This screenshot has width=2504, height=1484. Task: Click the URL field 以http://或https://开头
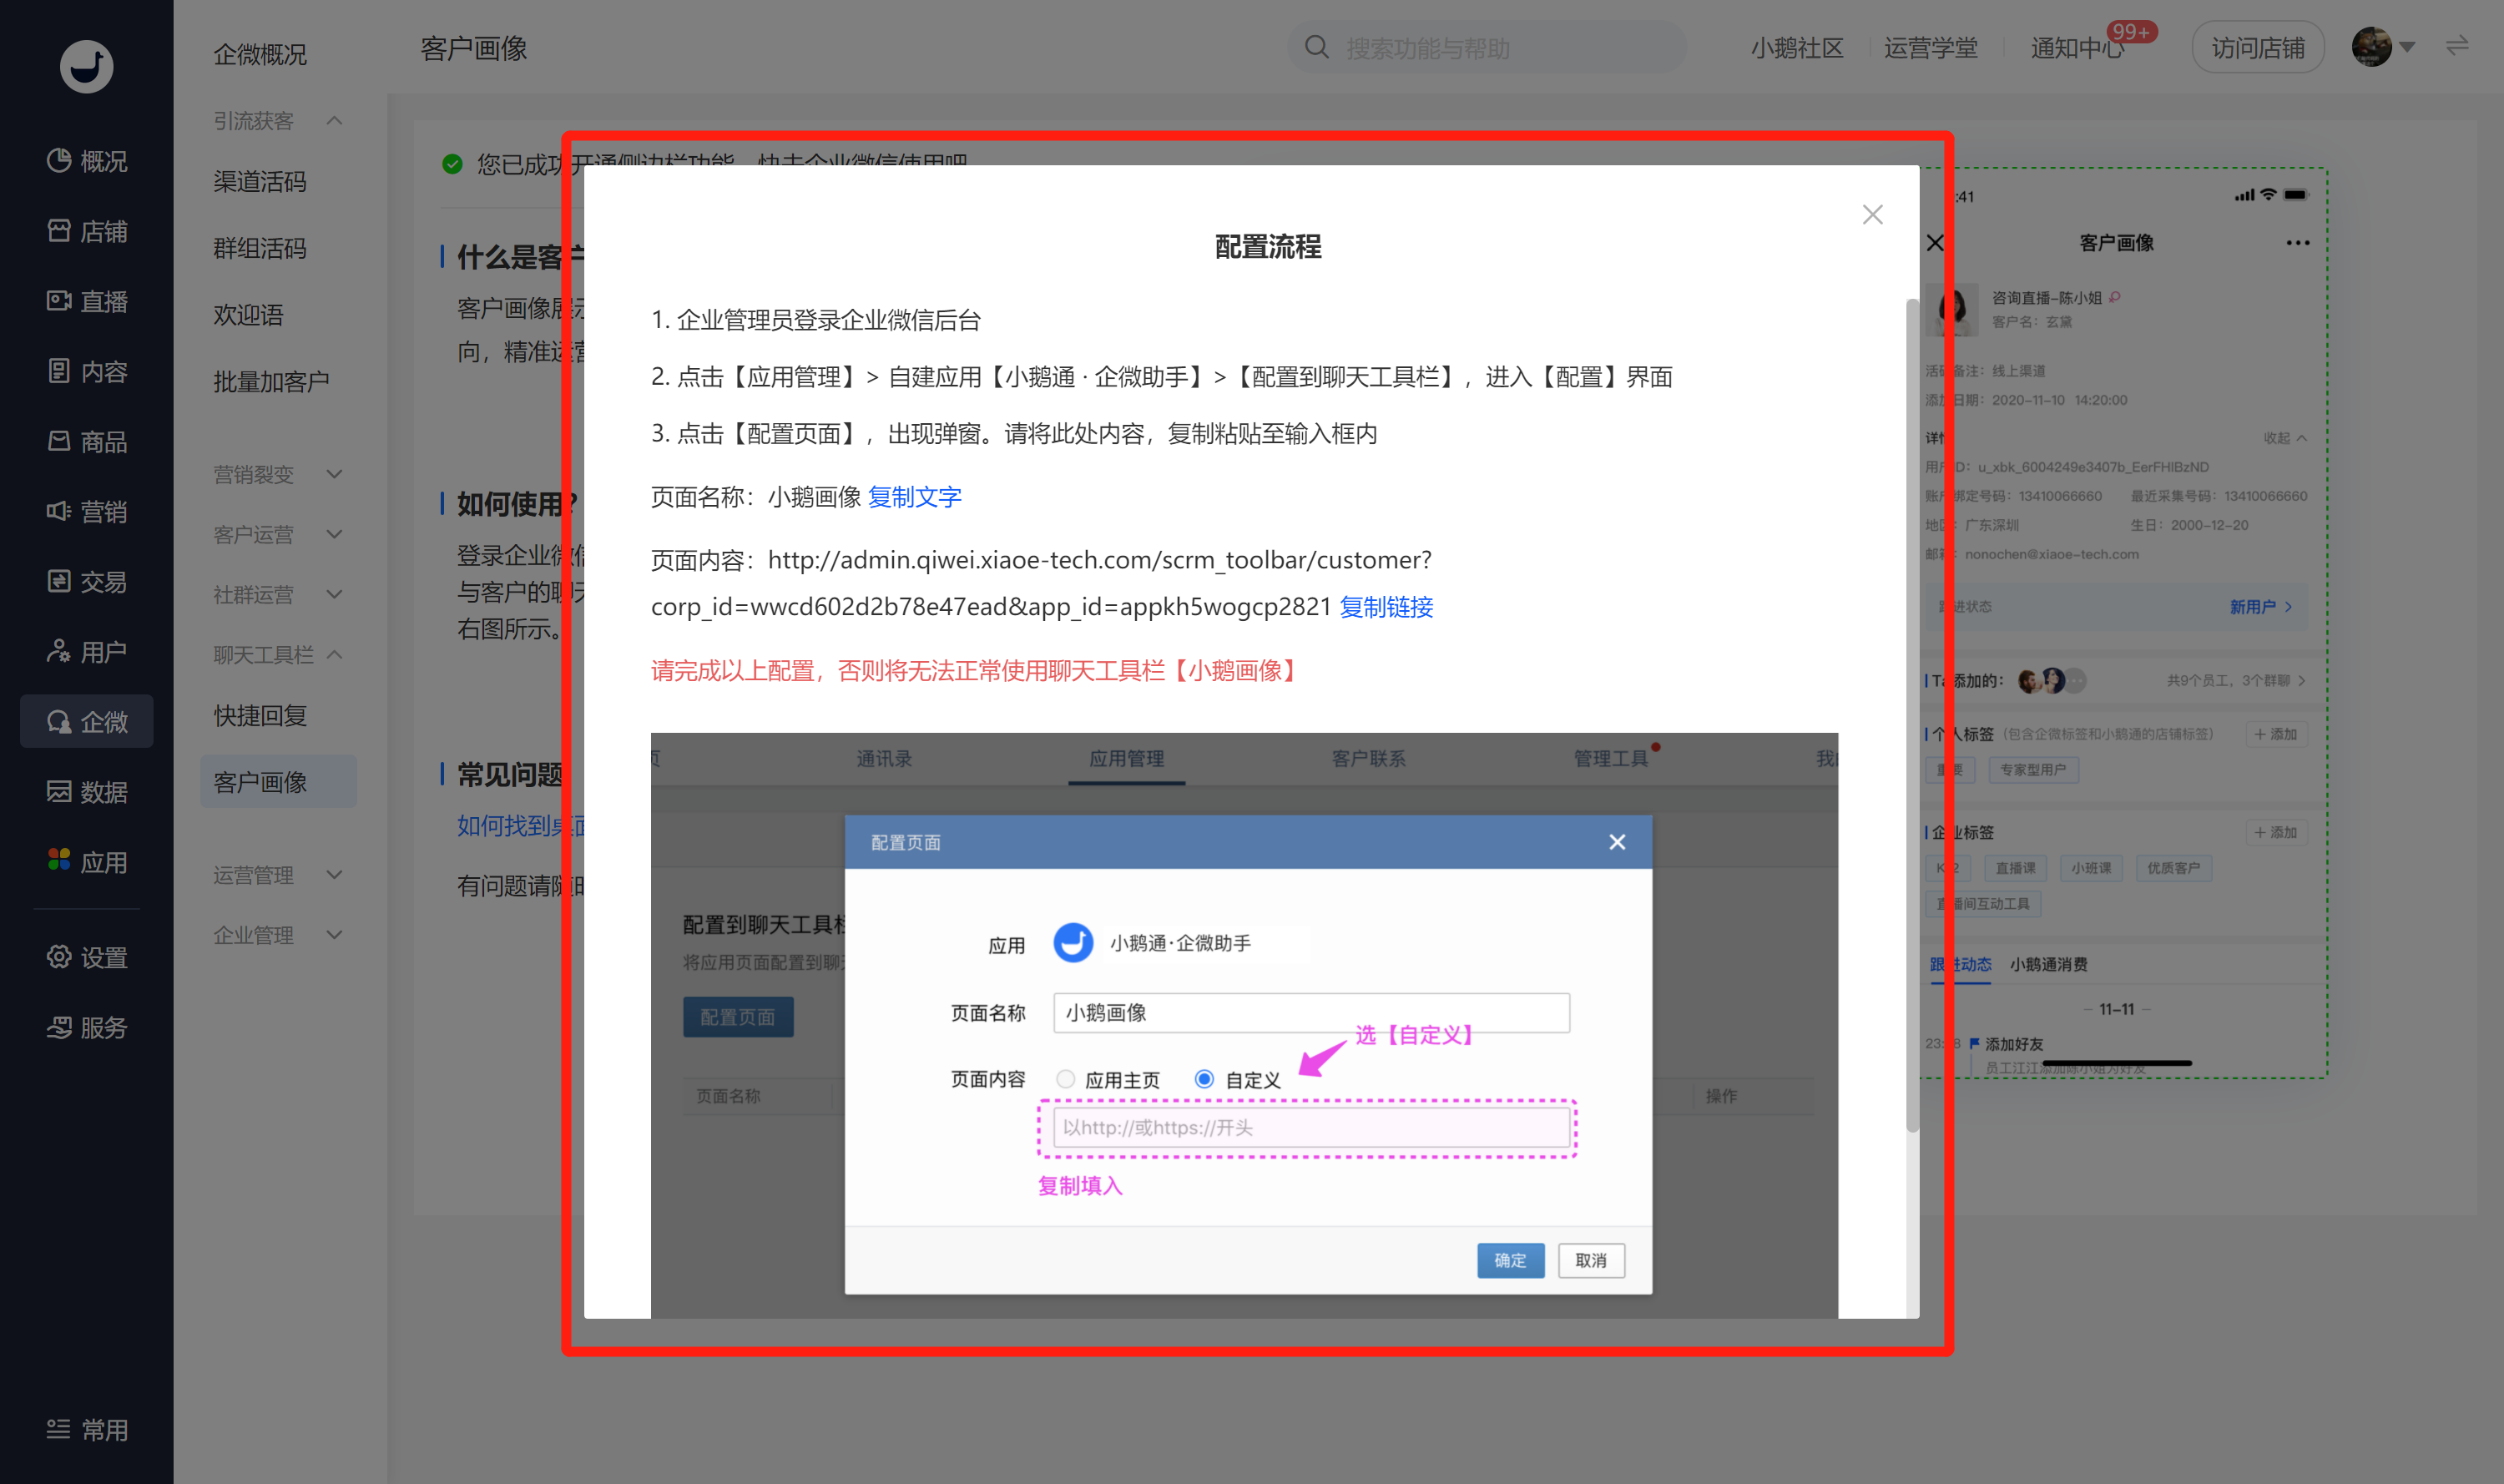pos(1311,1128)
